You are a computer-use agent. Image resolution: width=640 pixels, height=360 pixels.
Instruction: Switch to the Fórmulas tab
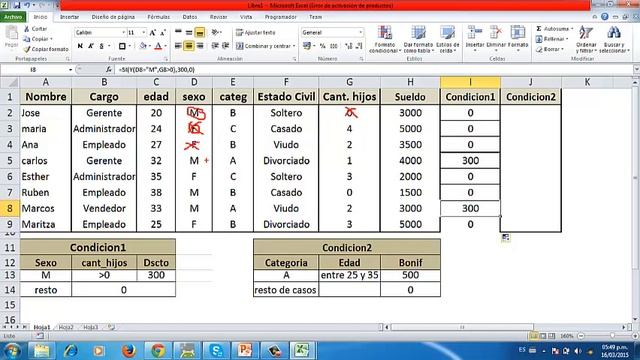tap(158, 17)
